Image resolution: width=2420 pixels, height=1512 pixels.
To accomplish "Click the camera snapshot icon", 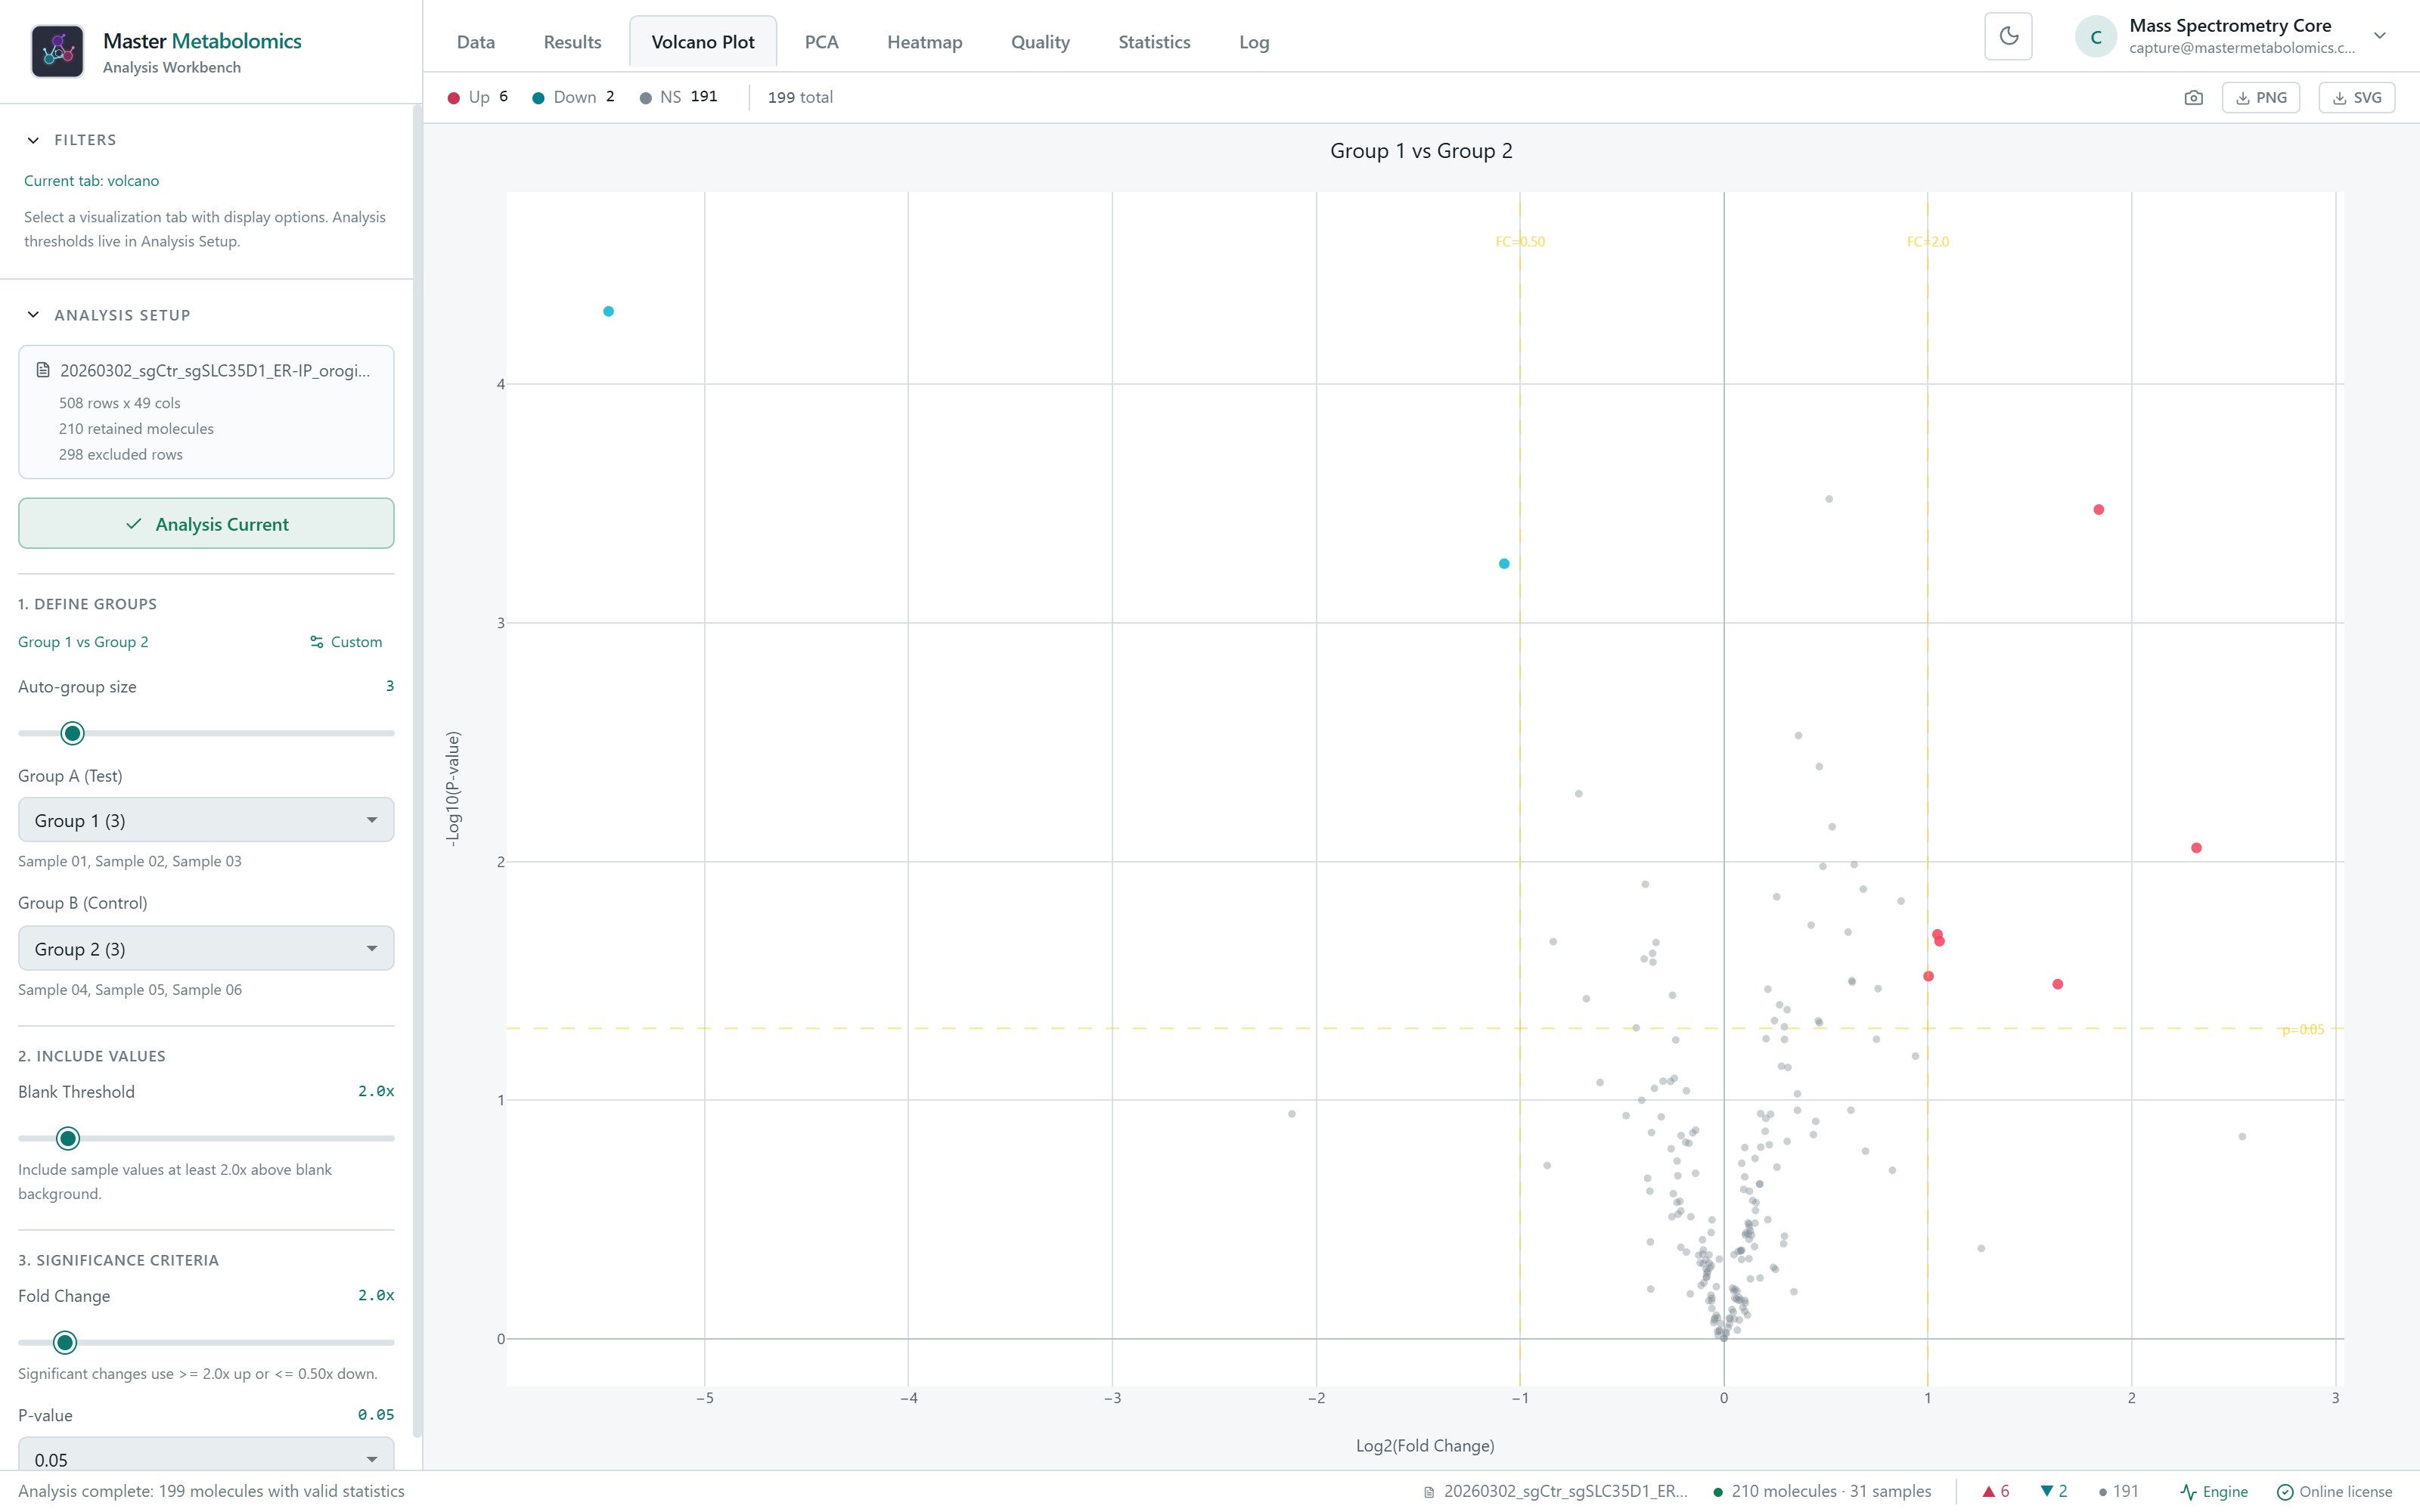I will coord(2193,98).
